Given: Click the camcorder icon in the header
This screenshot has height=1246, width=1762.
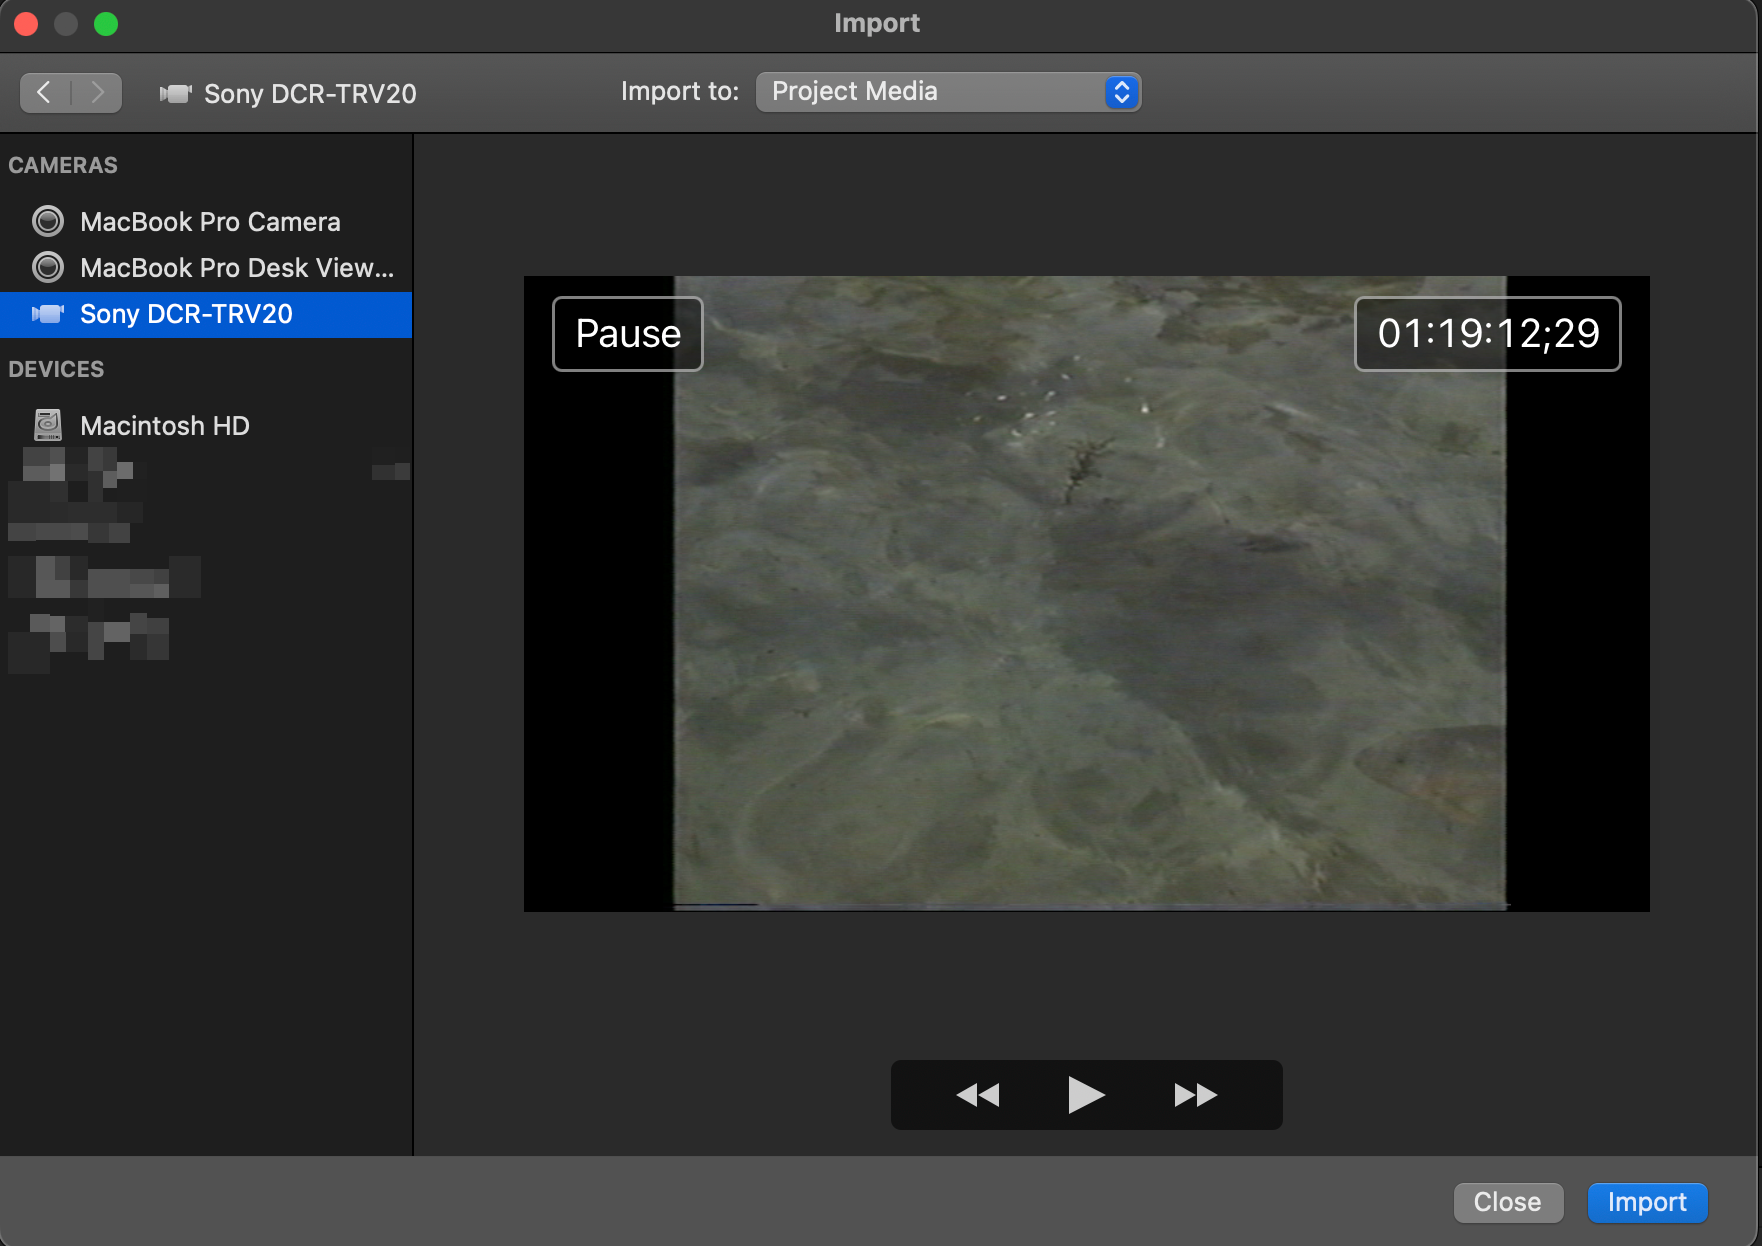Looking at the screenshot, I should coord(175,94).
